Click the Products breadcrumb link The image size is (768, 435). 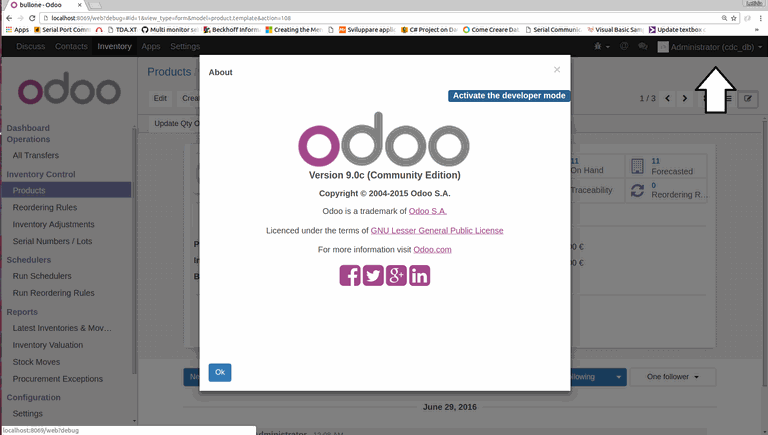coord(169,72)
